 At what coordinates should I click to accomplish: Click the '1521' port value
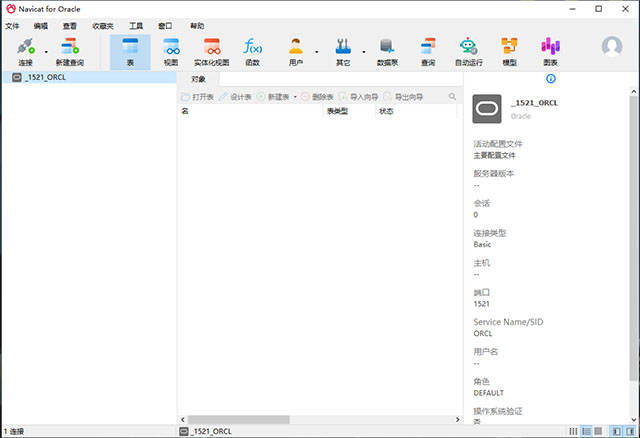click(x=481, y=304)
